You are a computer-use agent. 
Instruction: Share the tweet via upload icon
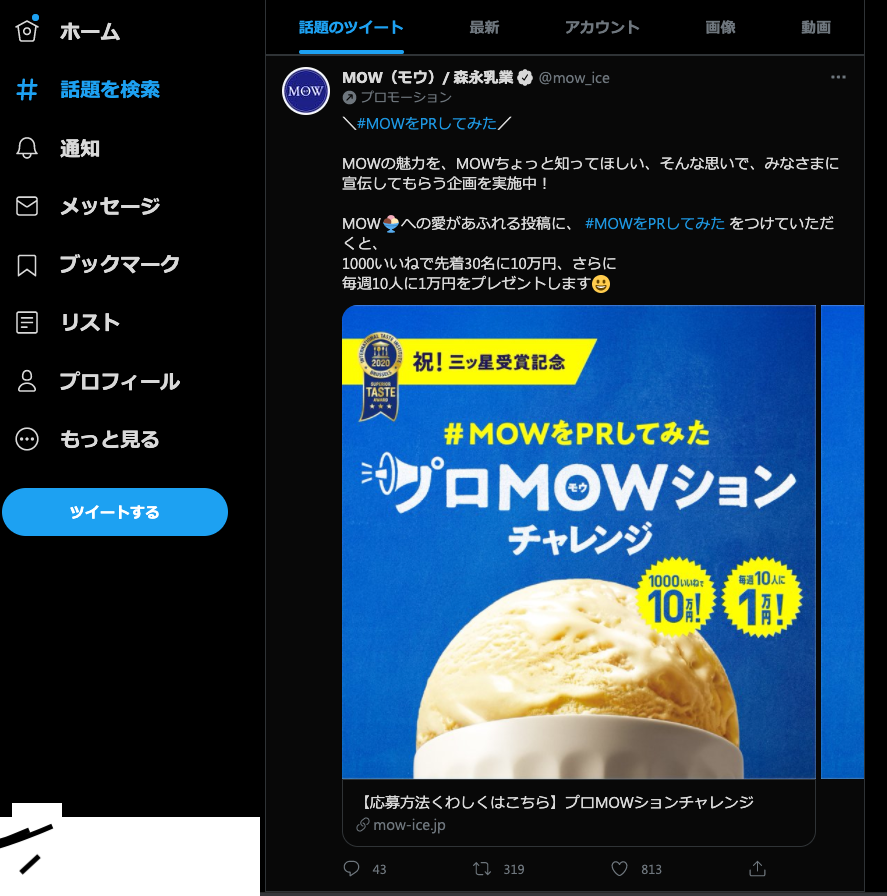coord(757,869)
